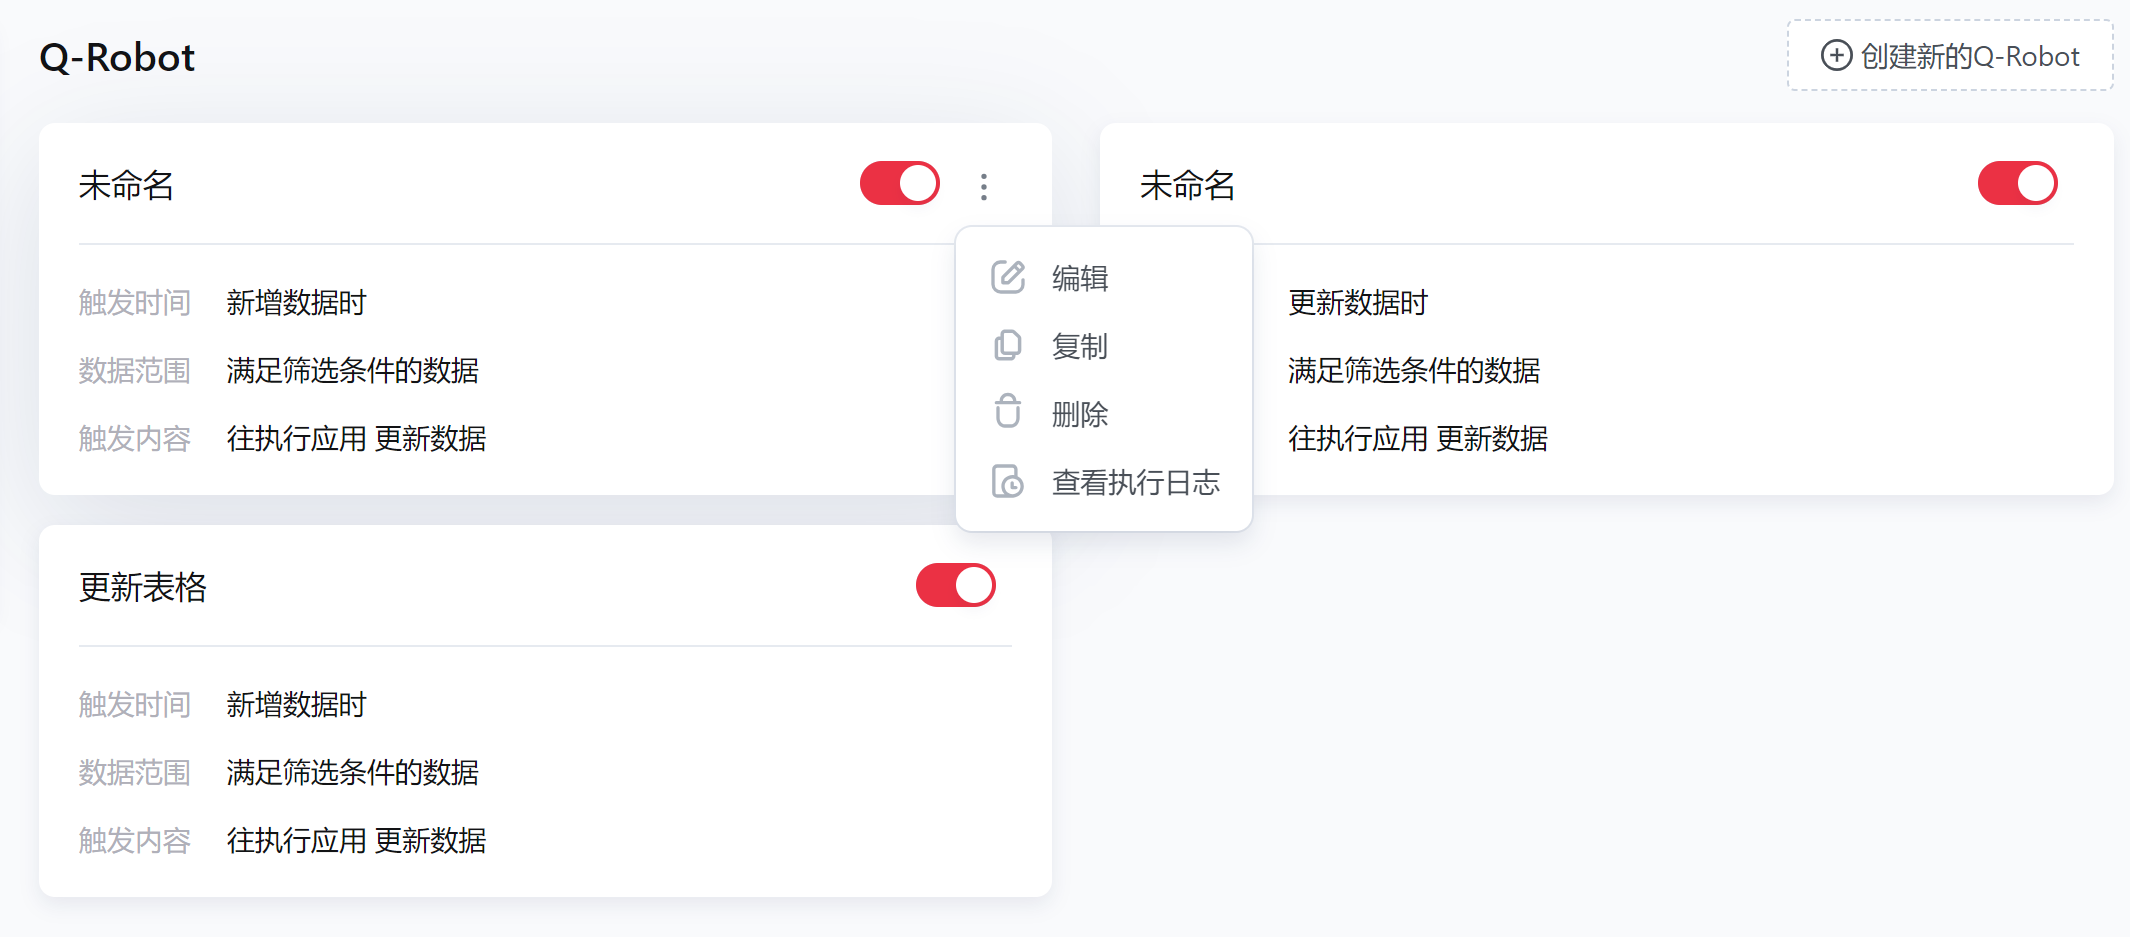
Task: Click 触发时间 label in 更新表格 card
Action: click(x=135, y=704)
